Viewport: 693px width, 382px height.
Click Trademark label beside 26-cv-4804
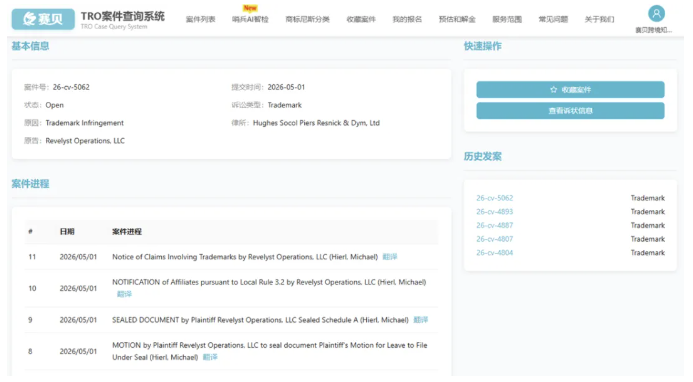coord(647,253)
